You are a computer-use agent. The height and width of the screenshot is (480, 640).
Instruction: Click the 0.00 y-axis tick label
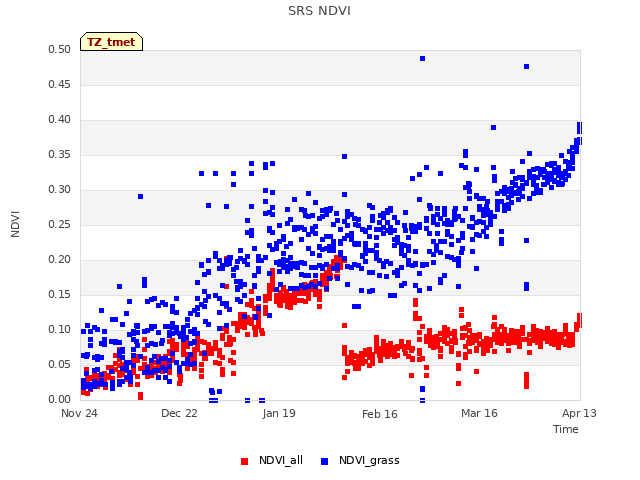pos(59,399)
